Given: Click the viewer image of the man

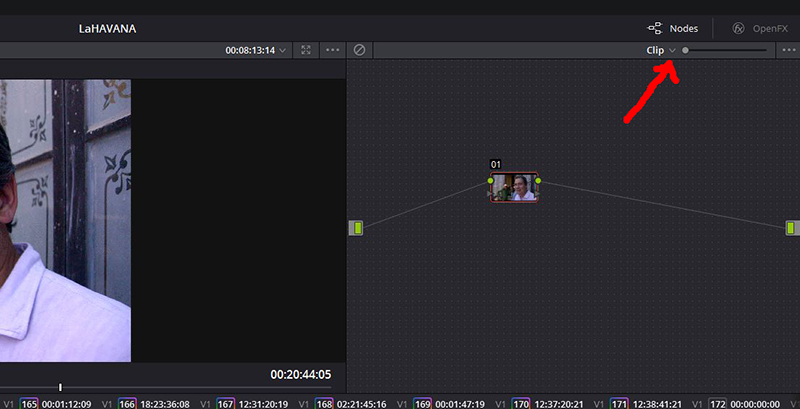Looking at the screenshot, I should [x=65, y=220].
